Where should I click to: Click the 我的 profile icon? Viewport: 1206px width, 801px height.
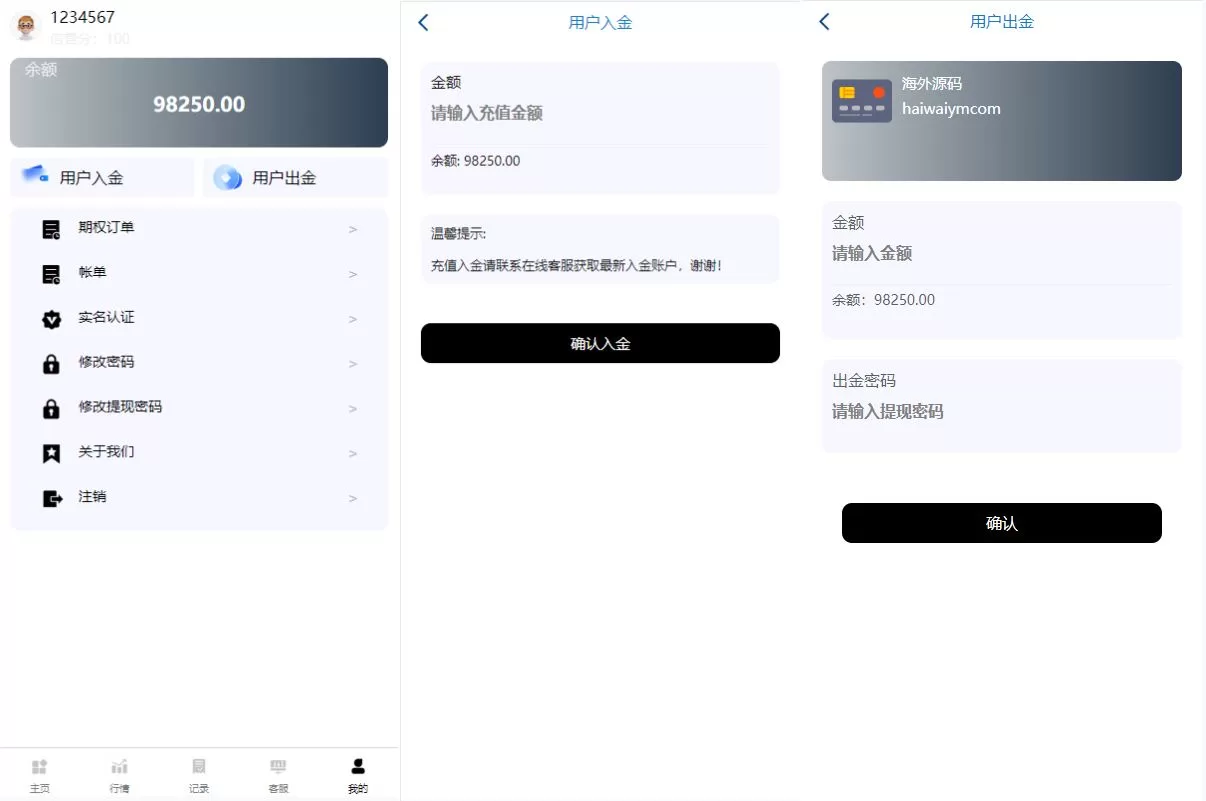click(x=358, y=767)
